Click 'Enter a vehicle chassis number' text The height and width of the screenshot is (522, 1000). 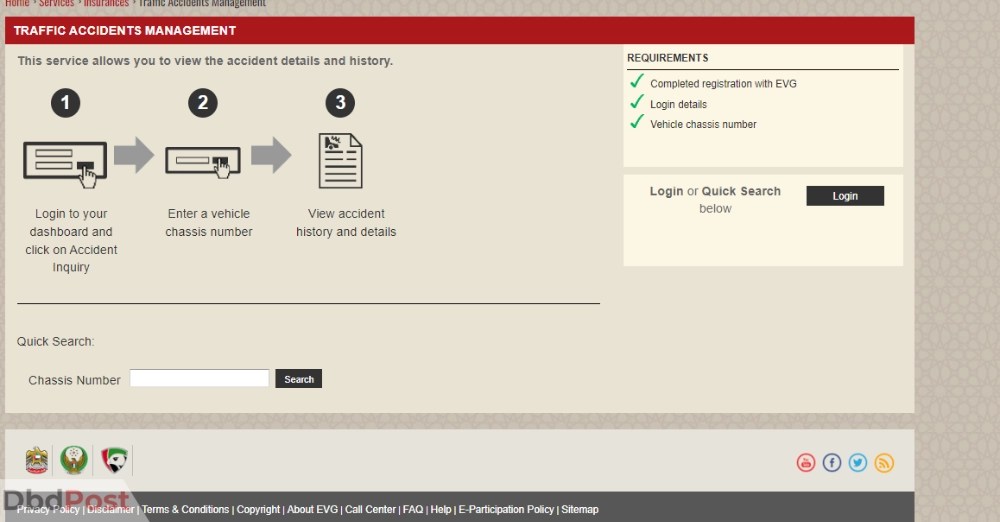209,223
